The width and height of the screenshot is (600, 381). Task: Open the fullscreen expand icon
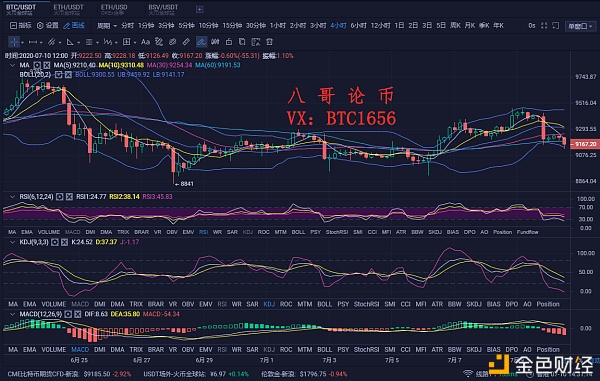click(x=544, y=26)
